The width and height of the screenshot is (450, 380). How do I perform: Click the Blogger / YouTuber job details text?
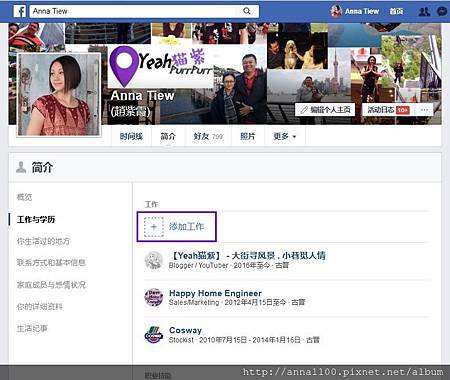click(229, 265)
